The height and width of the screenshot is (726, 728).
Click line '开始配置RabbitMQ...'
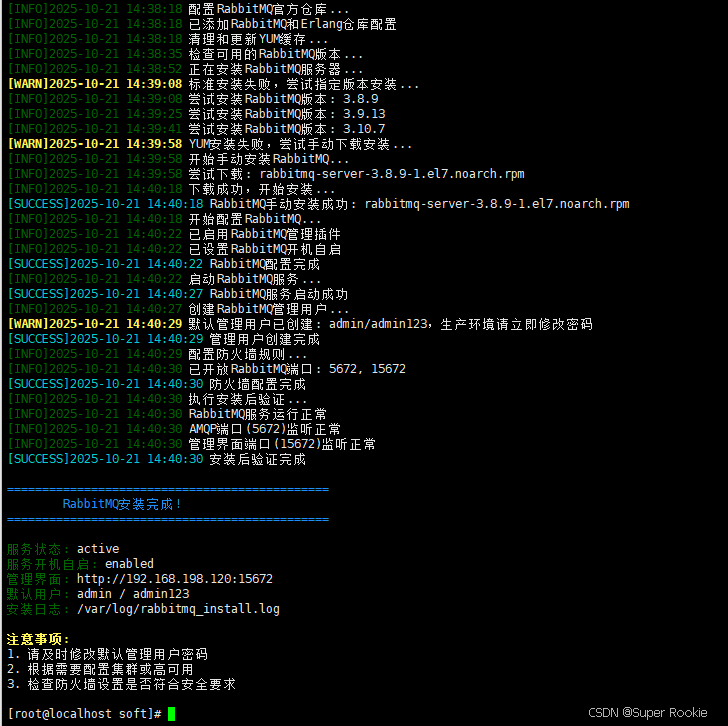click(164, 219)
